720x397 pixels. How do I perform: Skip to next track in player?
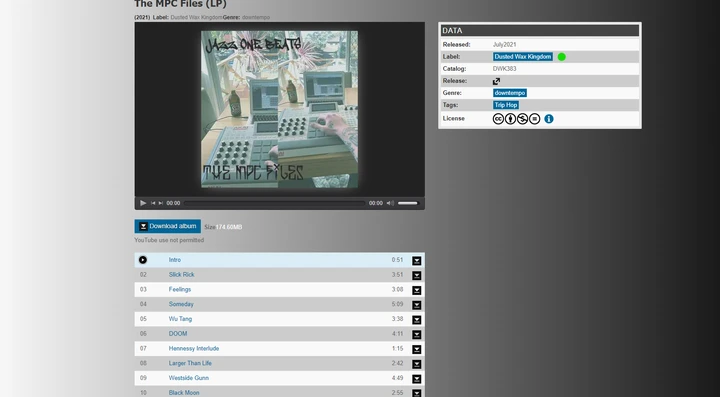point(161,203)
